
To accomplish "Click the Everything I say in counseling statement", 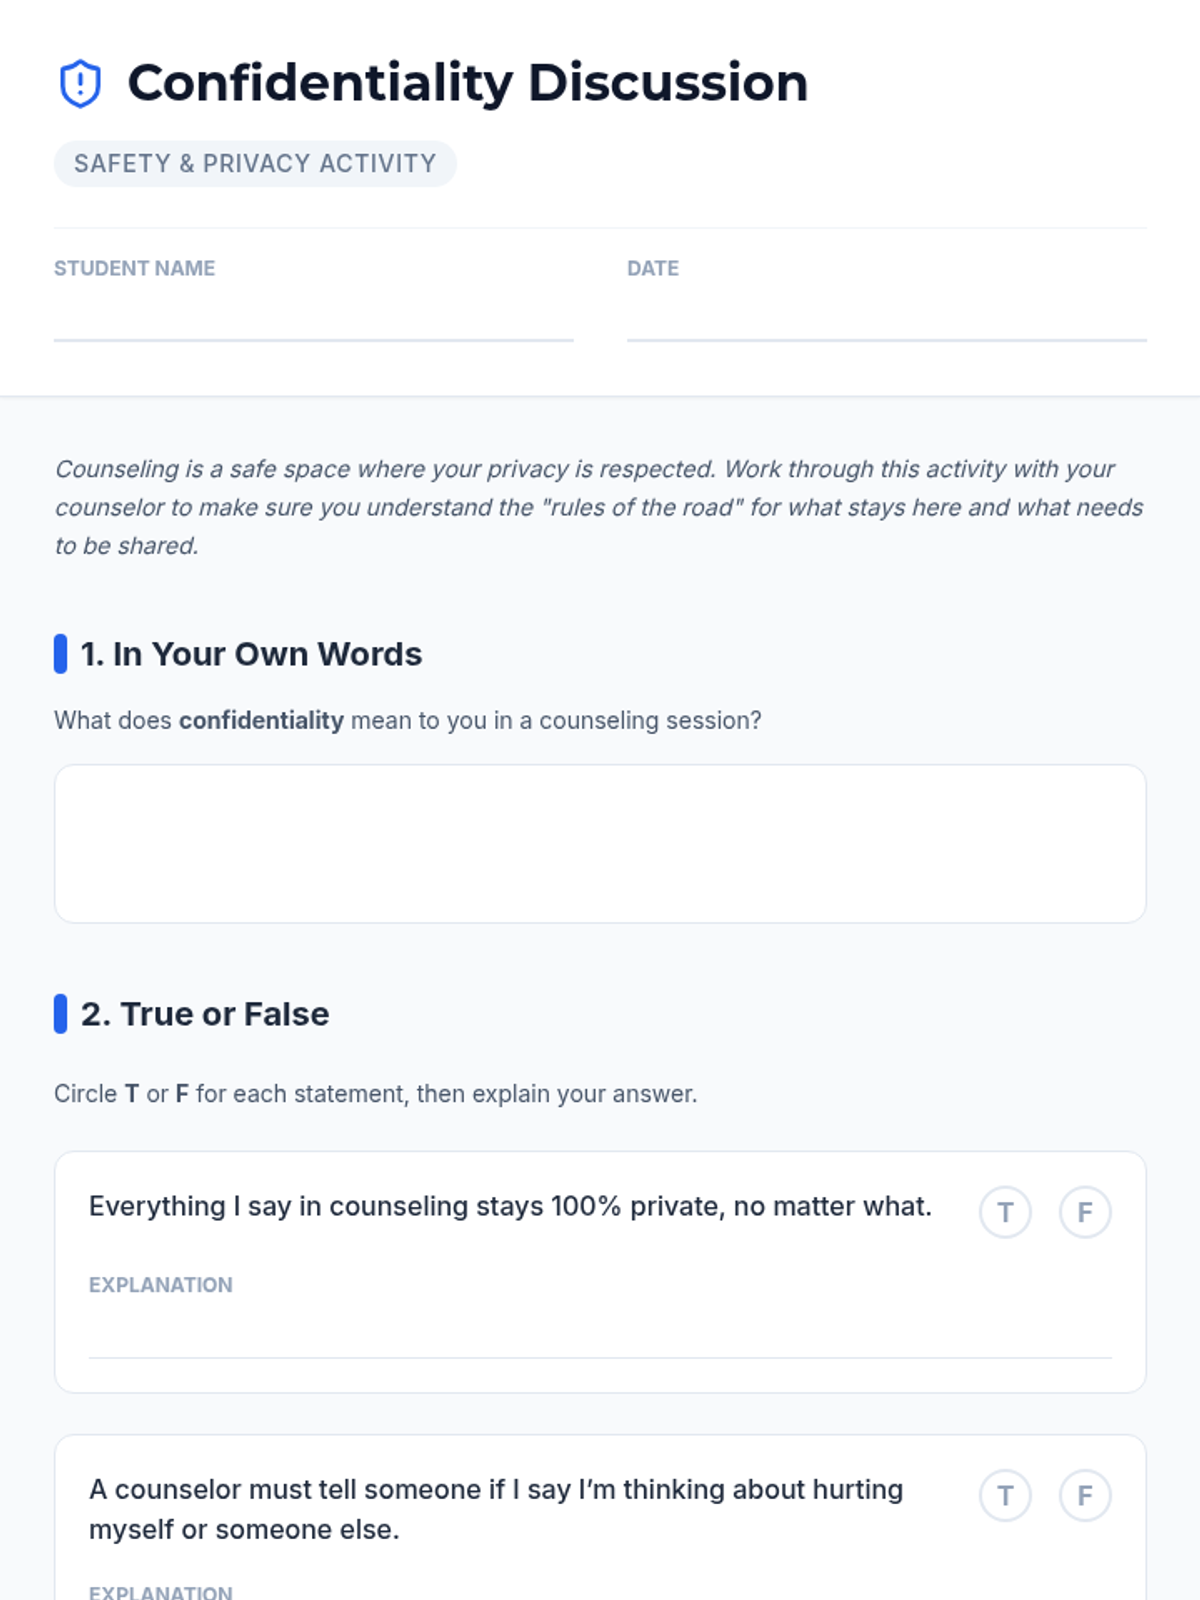I will (510, 1206).
